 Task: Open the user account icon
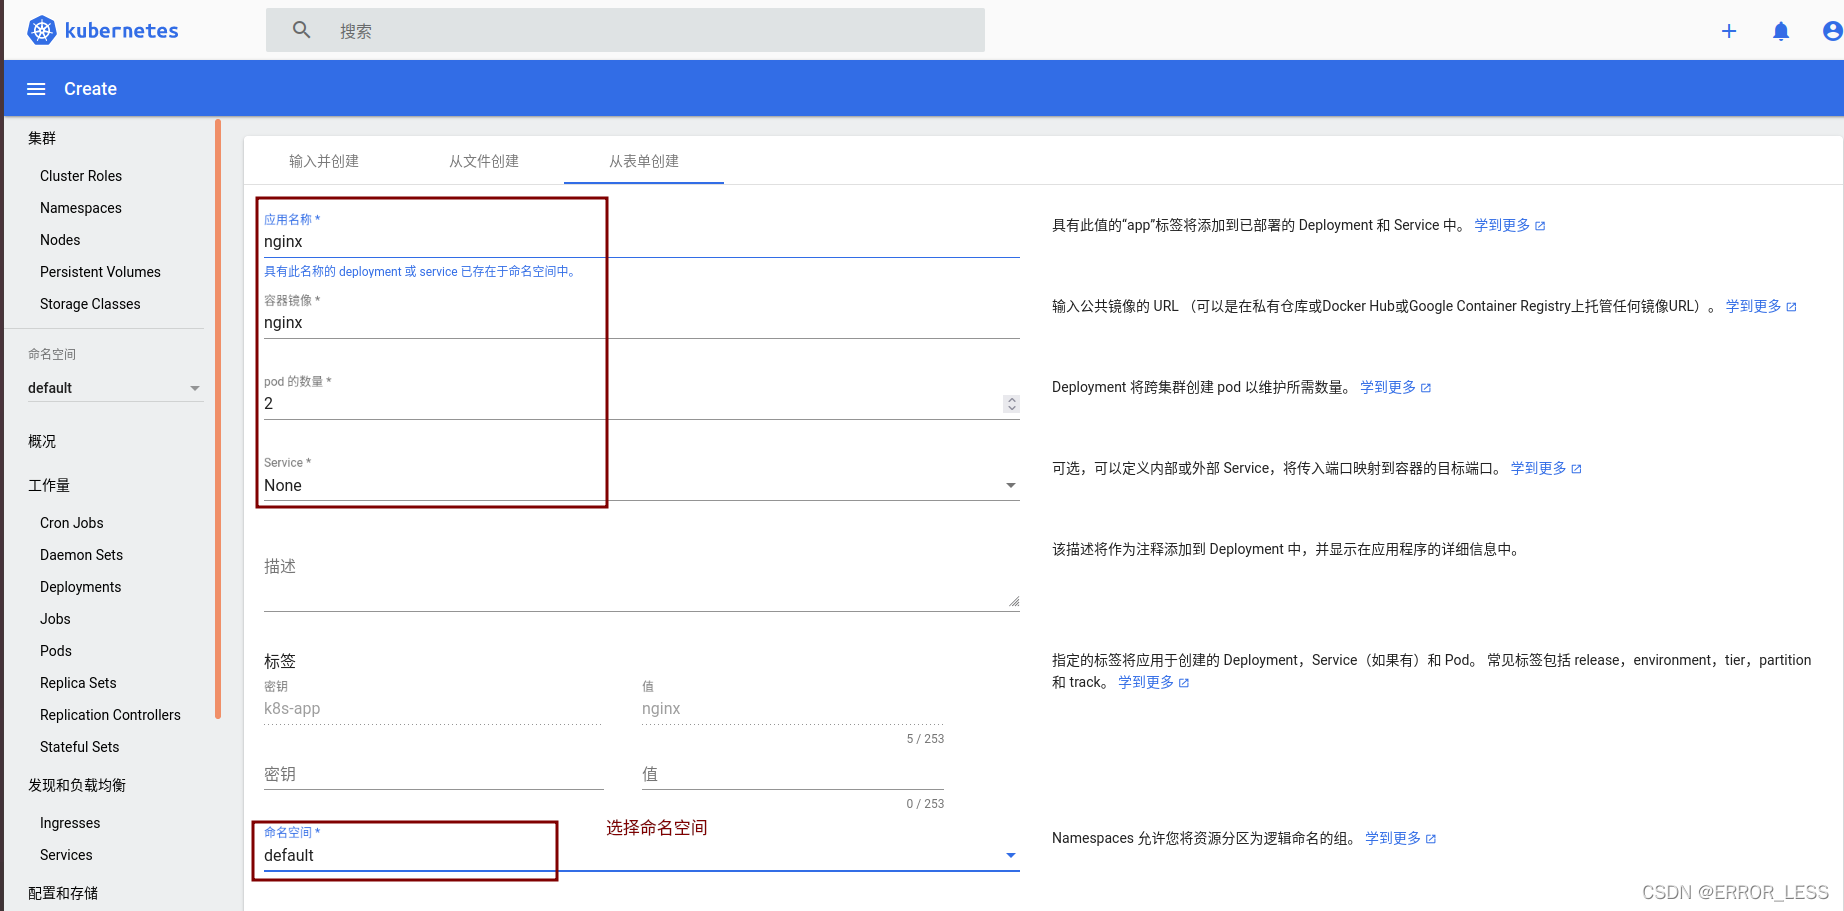coord(1832,31)
